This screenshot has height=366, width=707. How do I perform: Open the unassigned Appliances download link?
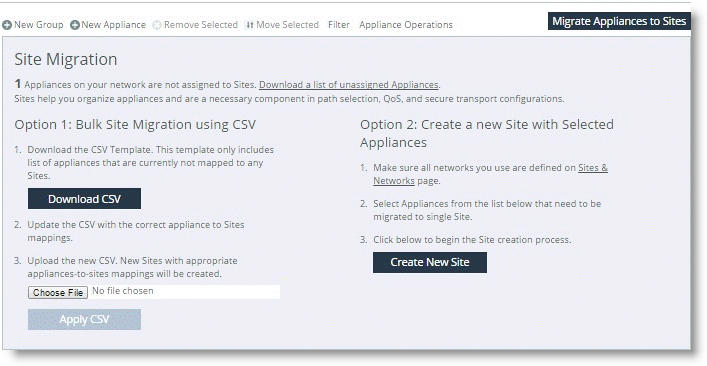click(349, 85)
